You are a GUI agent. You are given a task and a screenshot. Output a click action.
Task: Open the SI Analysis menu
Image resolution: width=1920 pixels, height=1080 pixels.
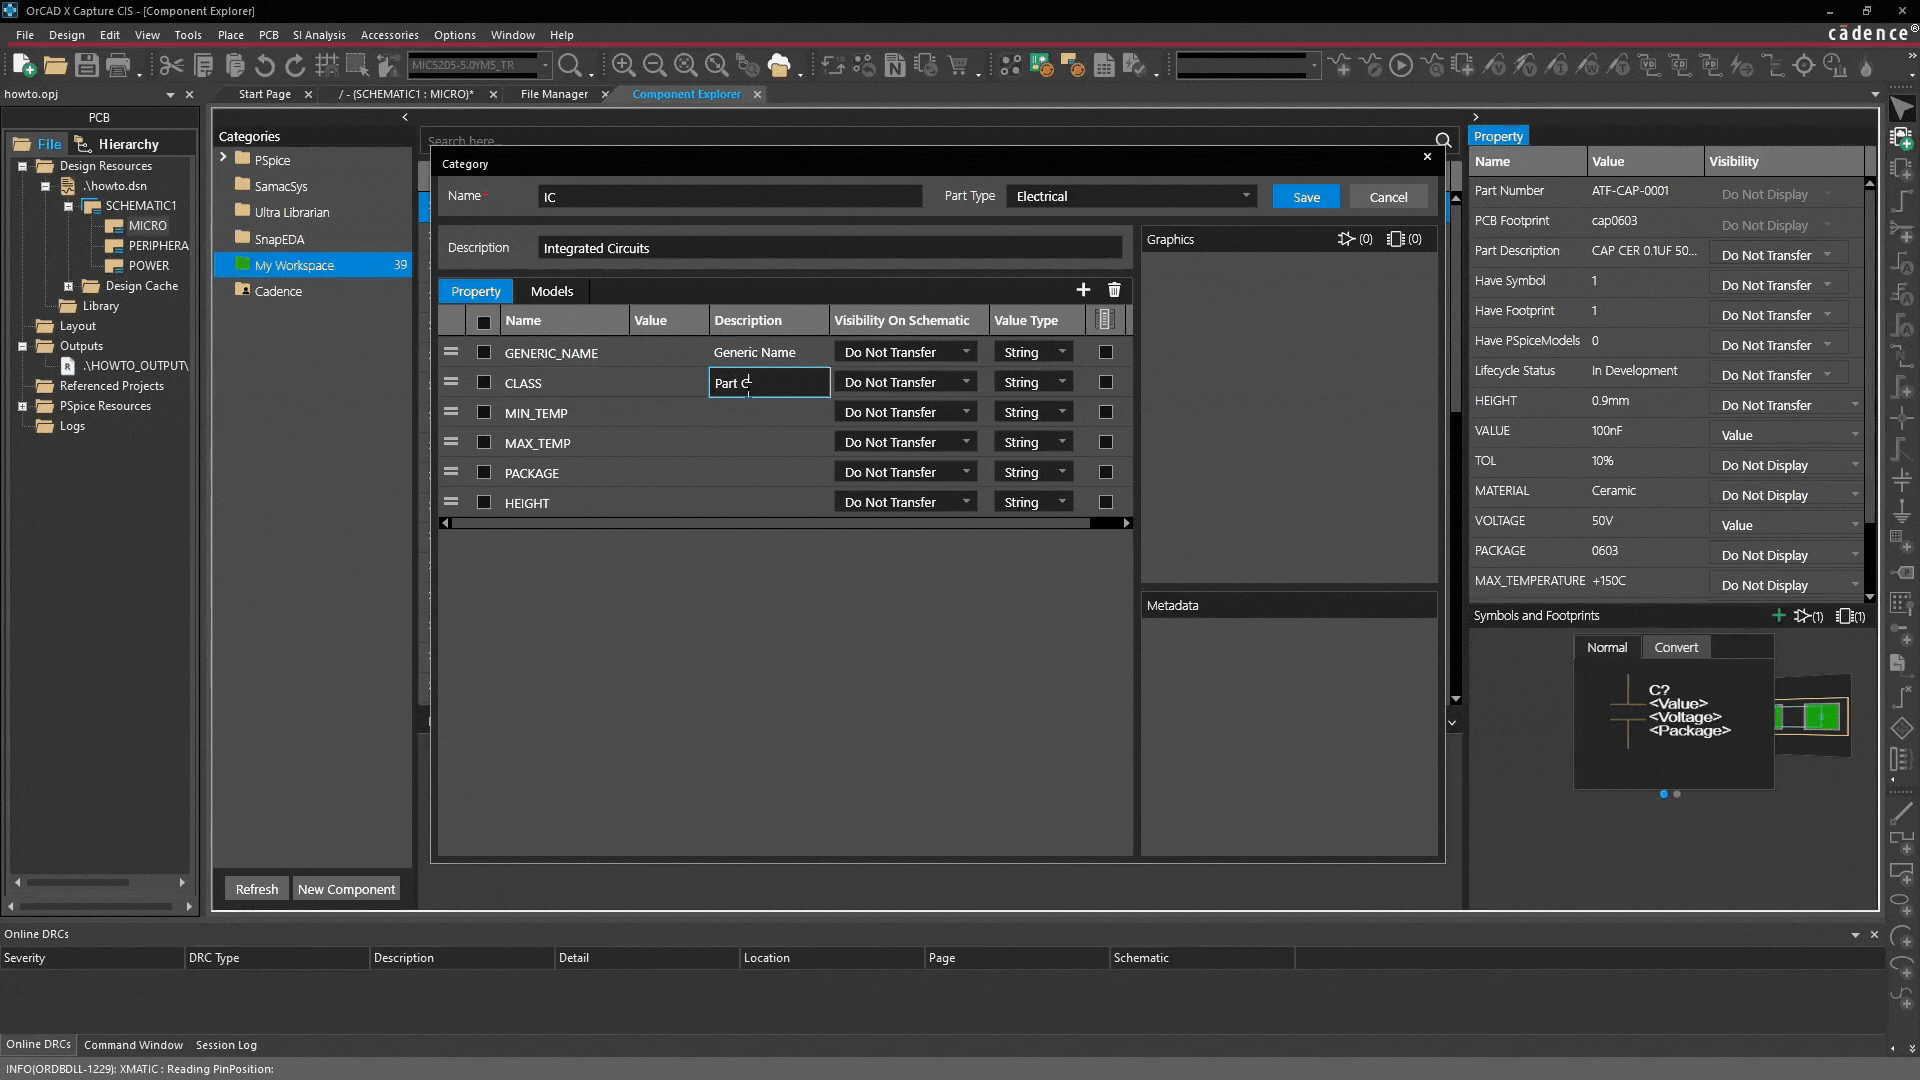[x=318, y=35]
